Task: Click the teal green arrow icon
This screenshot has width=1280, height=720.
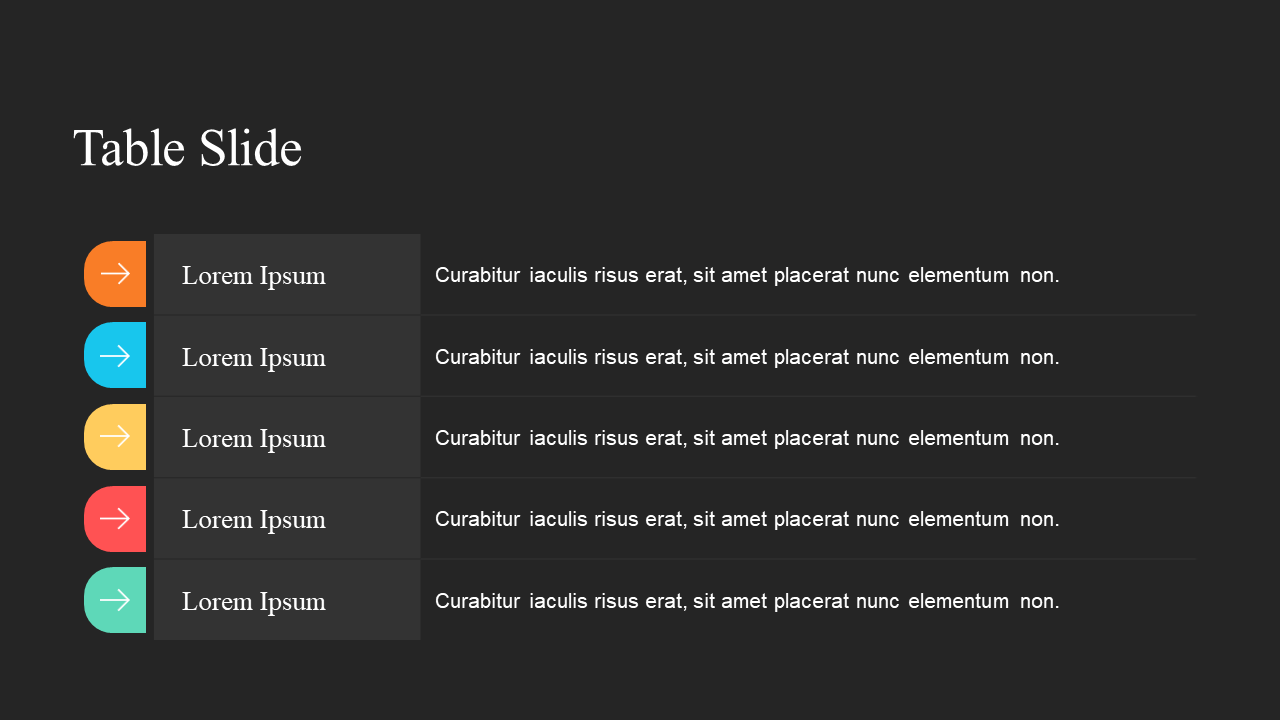Action: point(115,600)
